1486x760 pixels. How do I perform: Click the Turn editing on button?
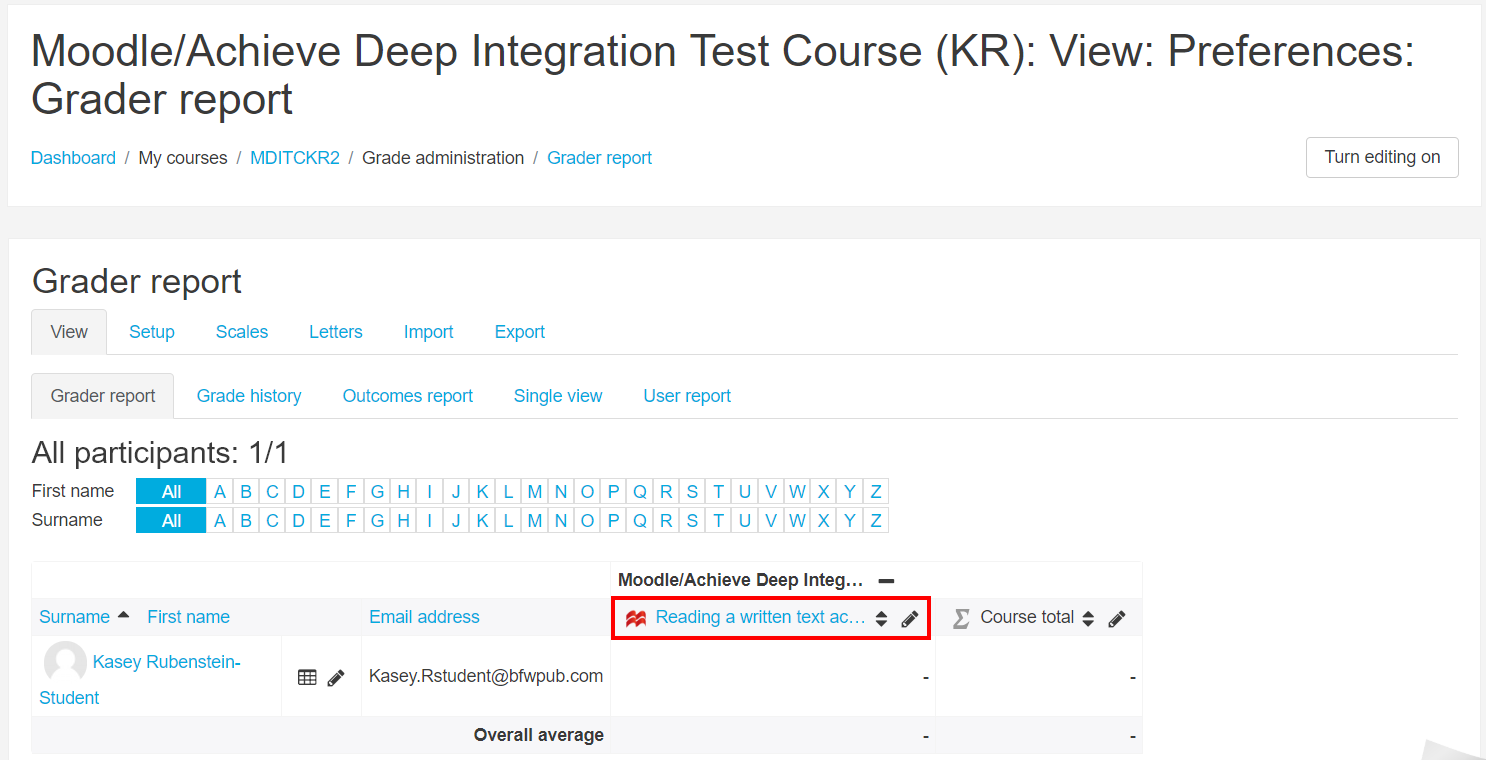[x=1382, y=157]
